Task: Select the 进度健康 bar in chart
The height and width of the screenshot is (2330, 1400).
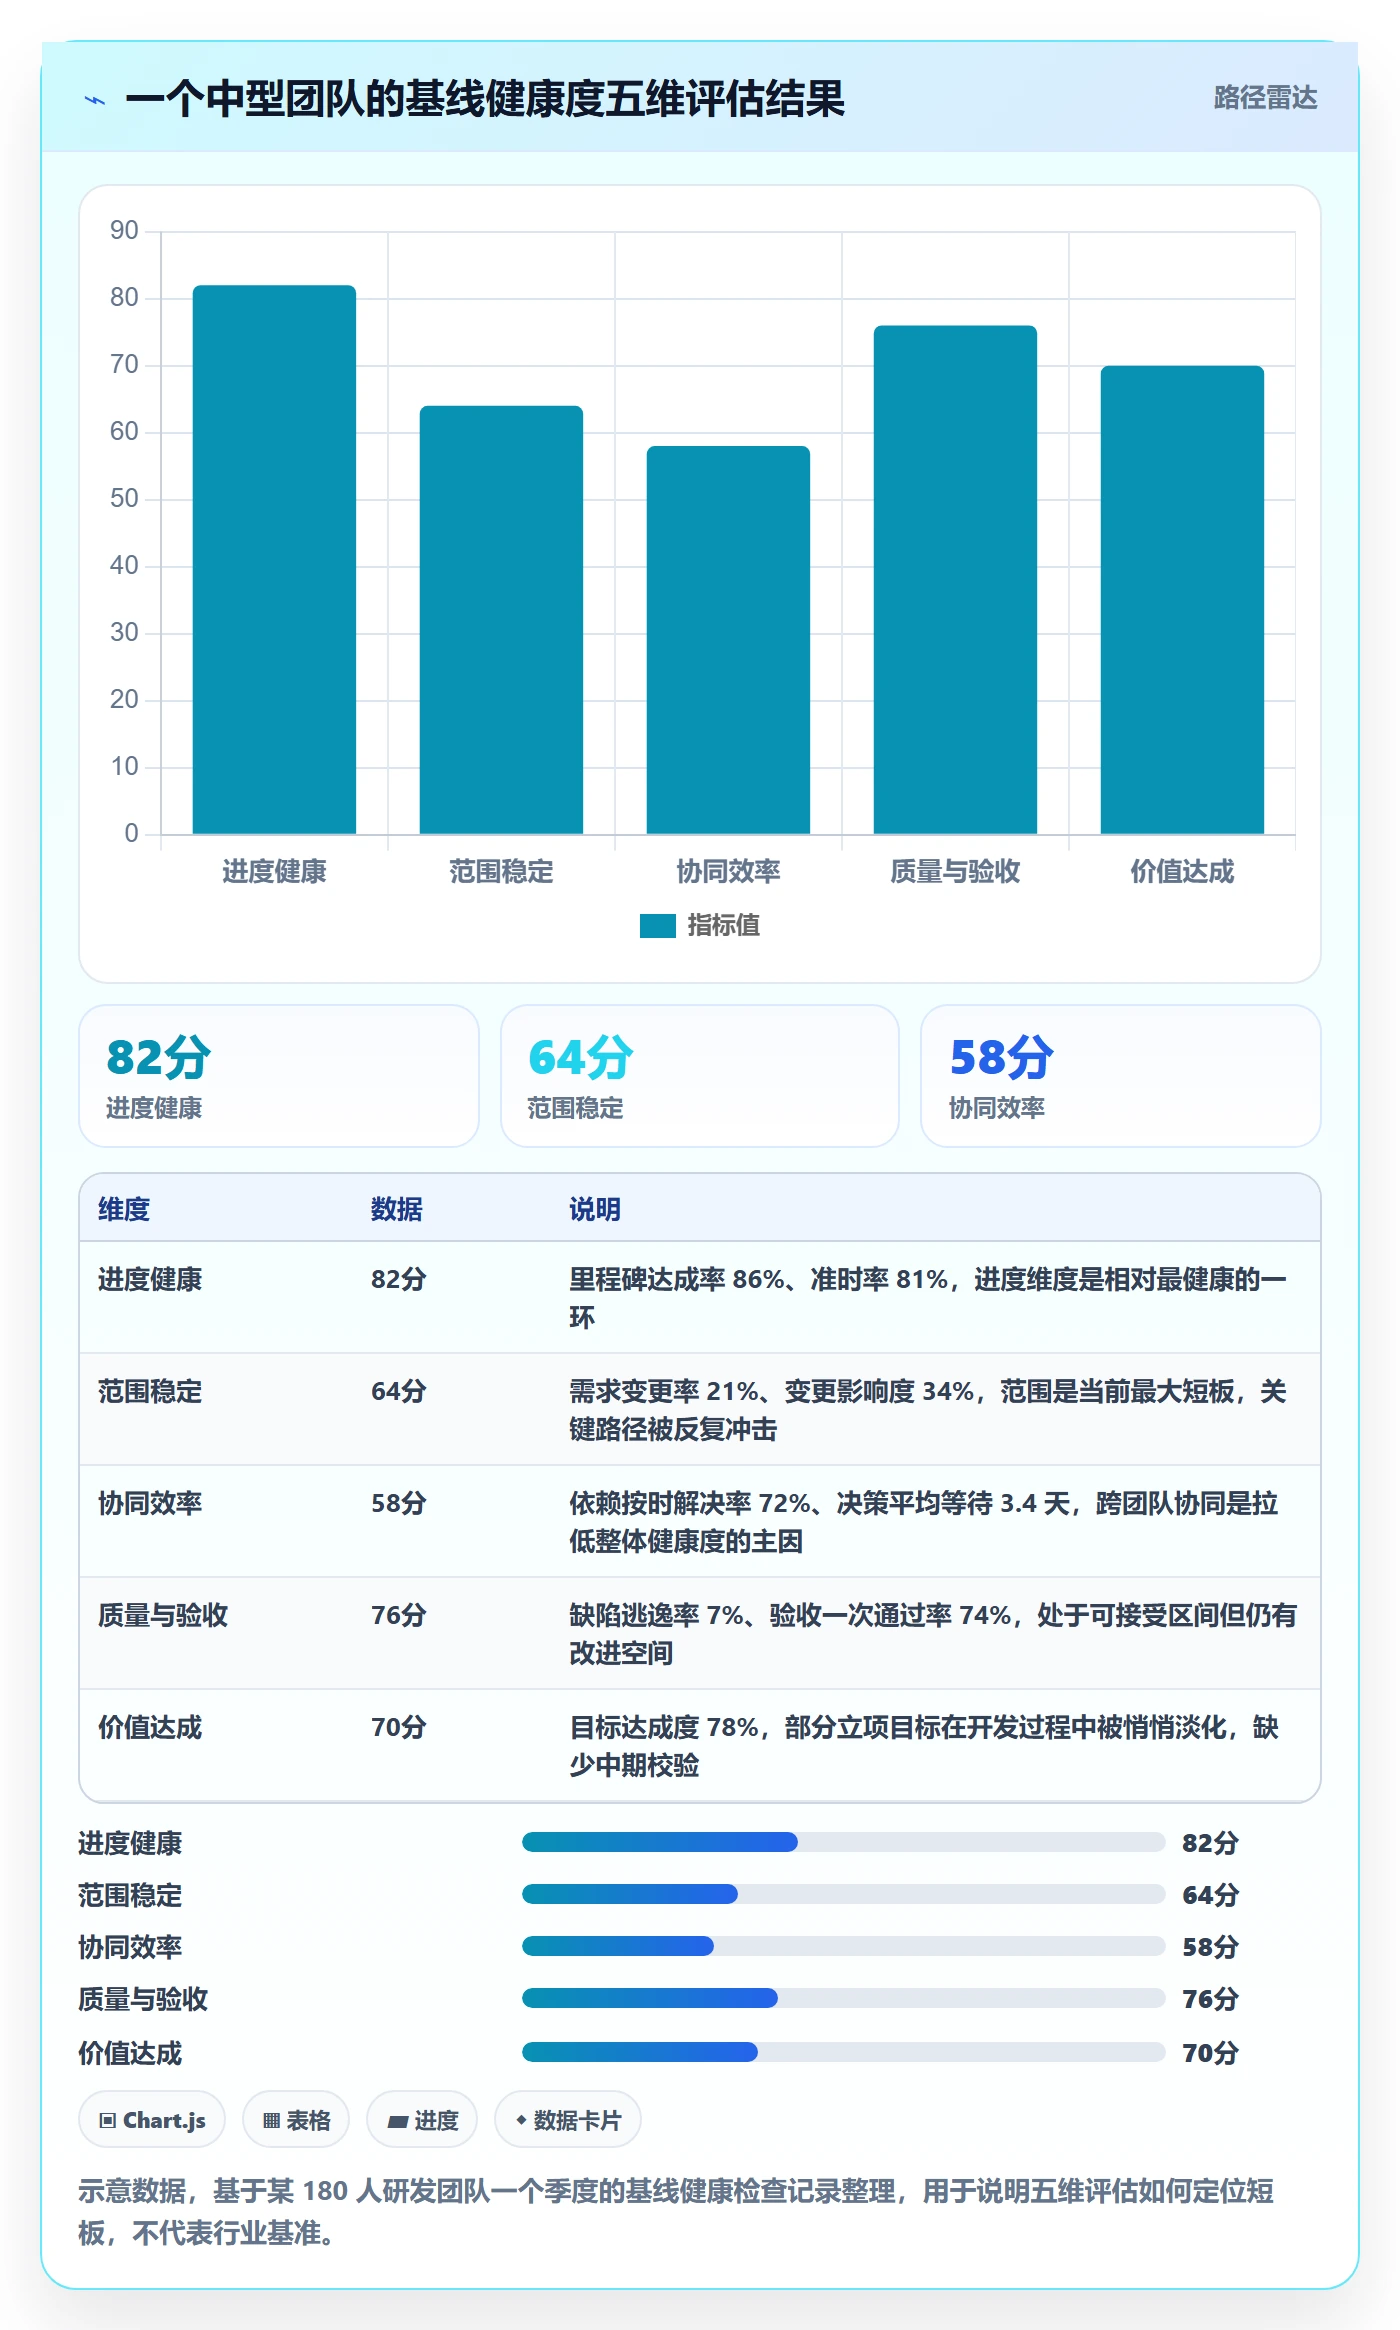Action: (x=274, y=559)
